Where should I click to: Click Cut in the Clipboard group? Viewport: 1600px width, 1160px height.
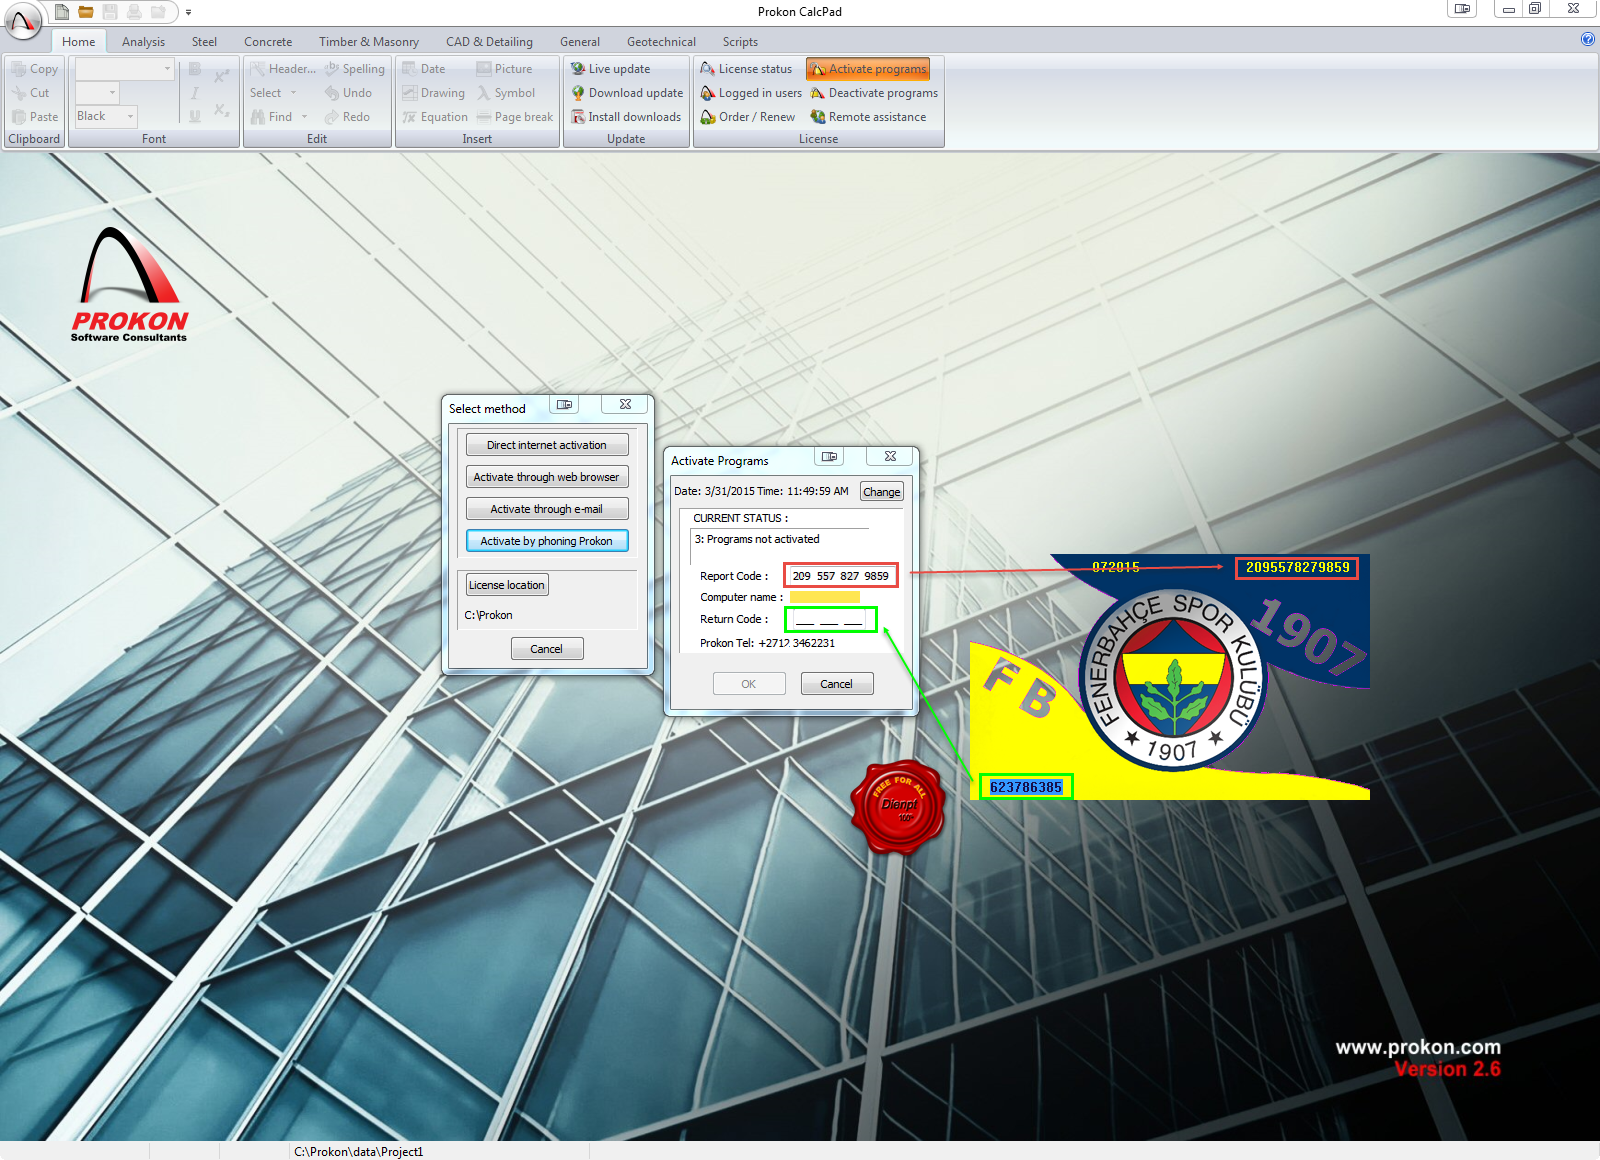tap(31, 93)
